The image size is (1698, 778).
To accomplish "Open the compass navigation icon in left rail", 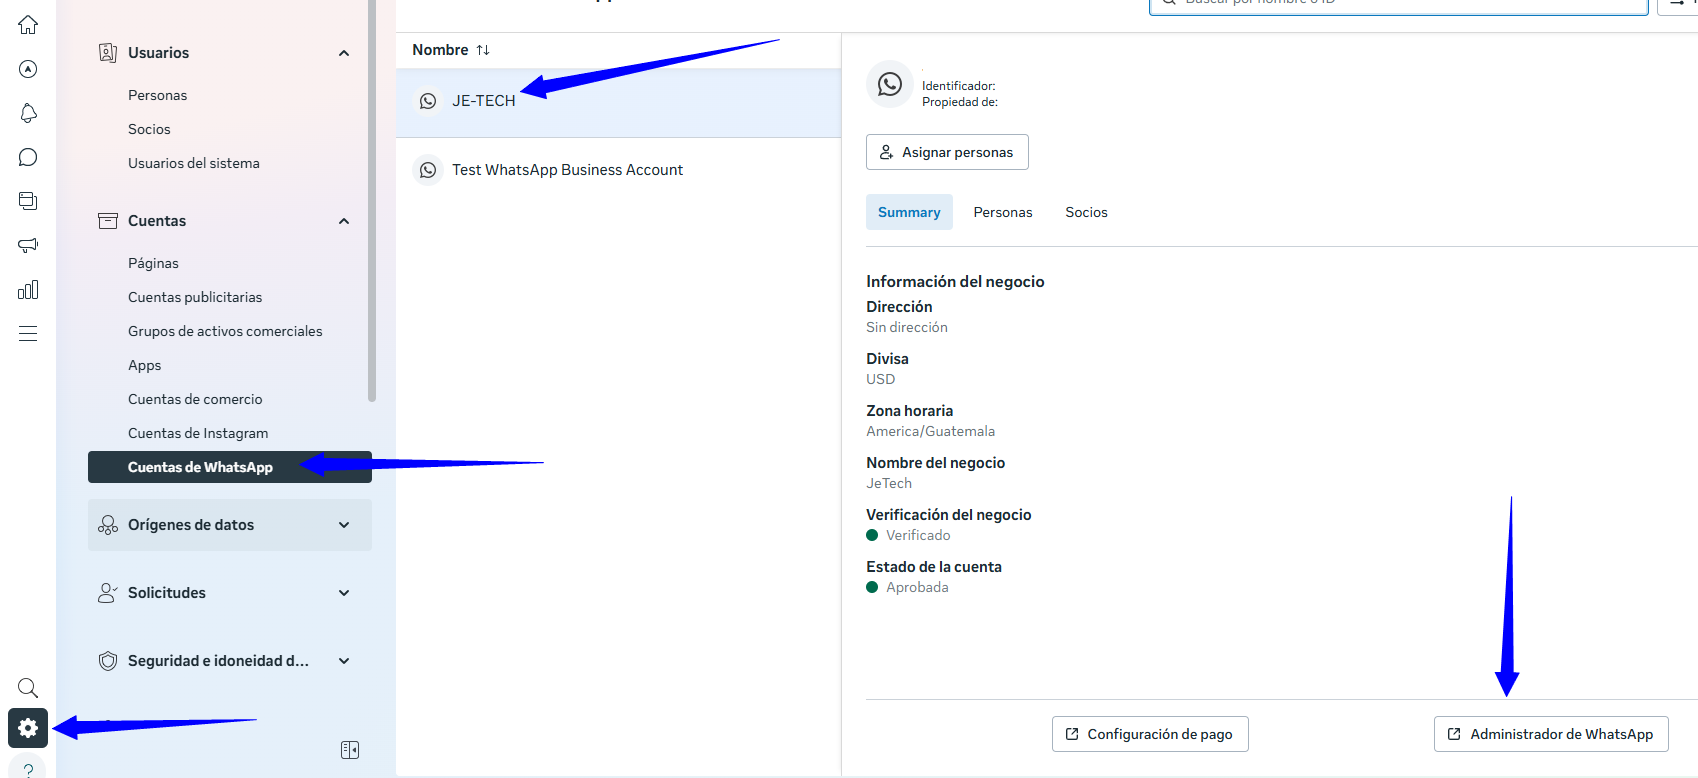I will (x=28, y=69).
